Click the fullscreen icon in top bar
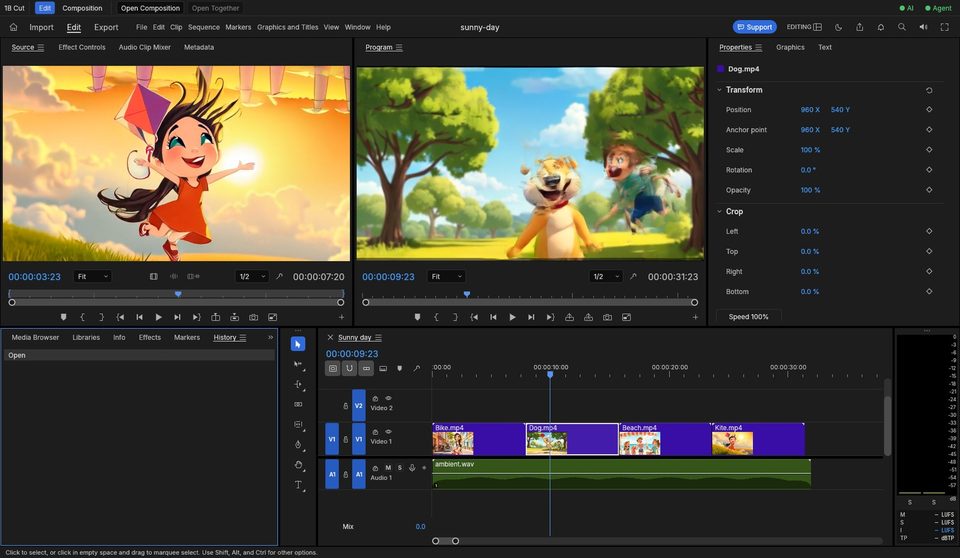 944,27
